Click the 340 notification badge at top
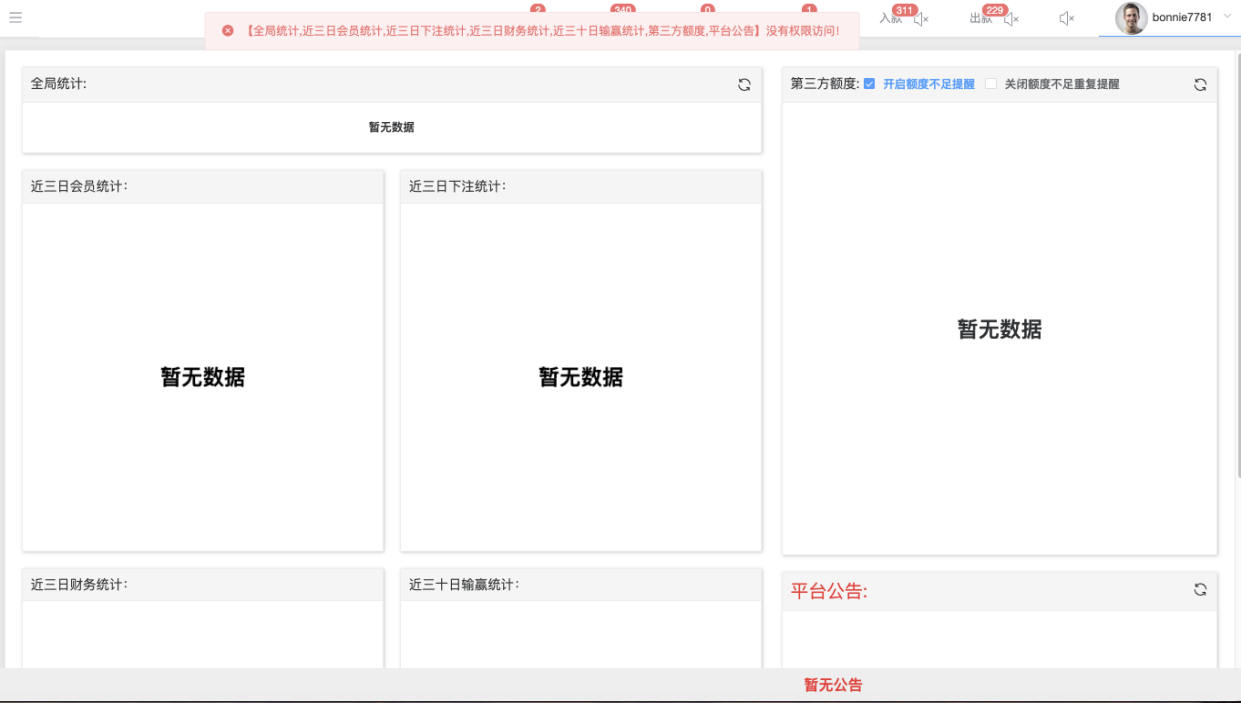The image size is (1241, 703). click(x=623, y=10)
